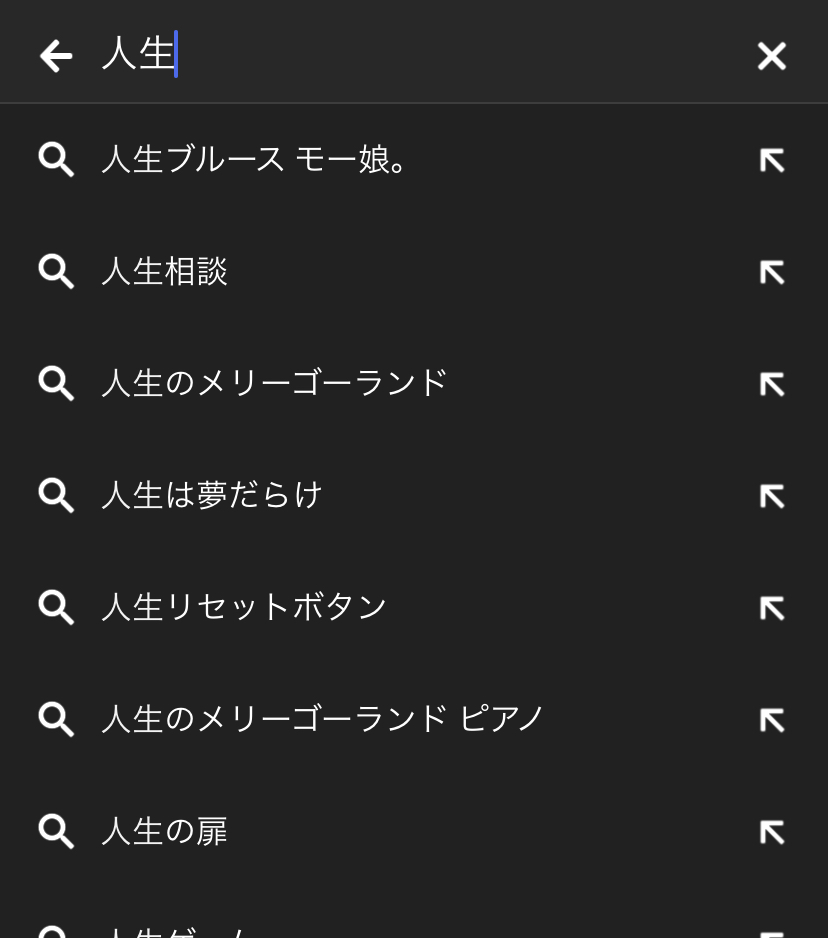Tap the arrow icon next to 人生は夢だらけ
The width and height of the screenshot is (828, 938).
[x=771, y=496]
